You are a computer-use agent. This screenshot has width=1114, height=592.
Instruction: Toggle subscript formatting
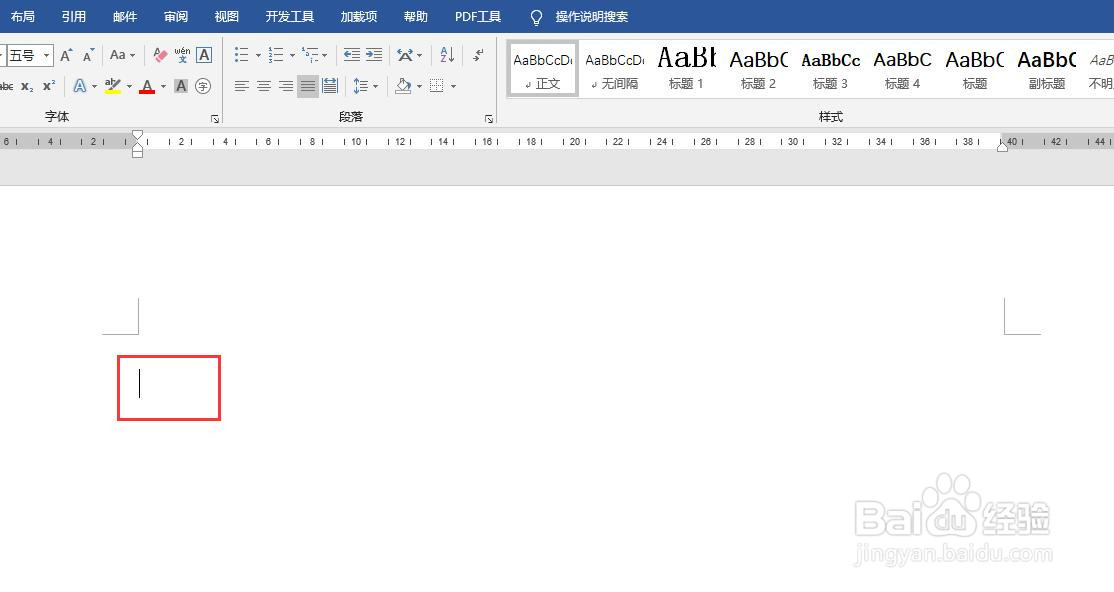coord(27,86)
